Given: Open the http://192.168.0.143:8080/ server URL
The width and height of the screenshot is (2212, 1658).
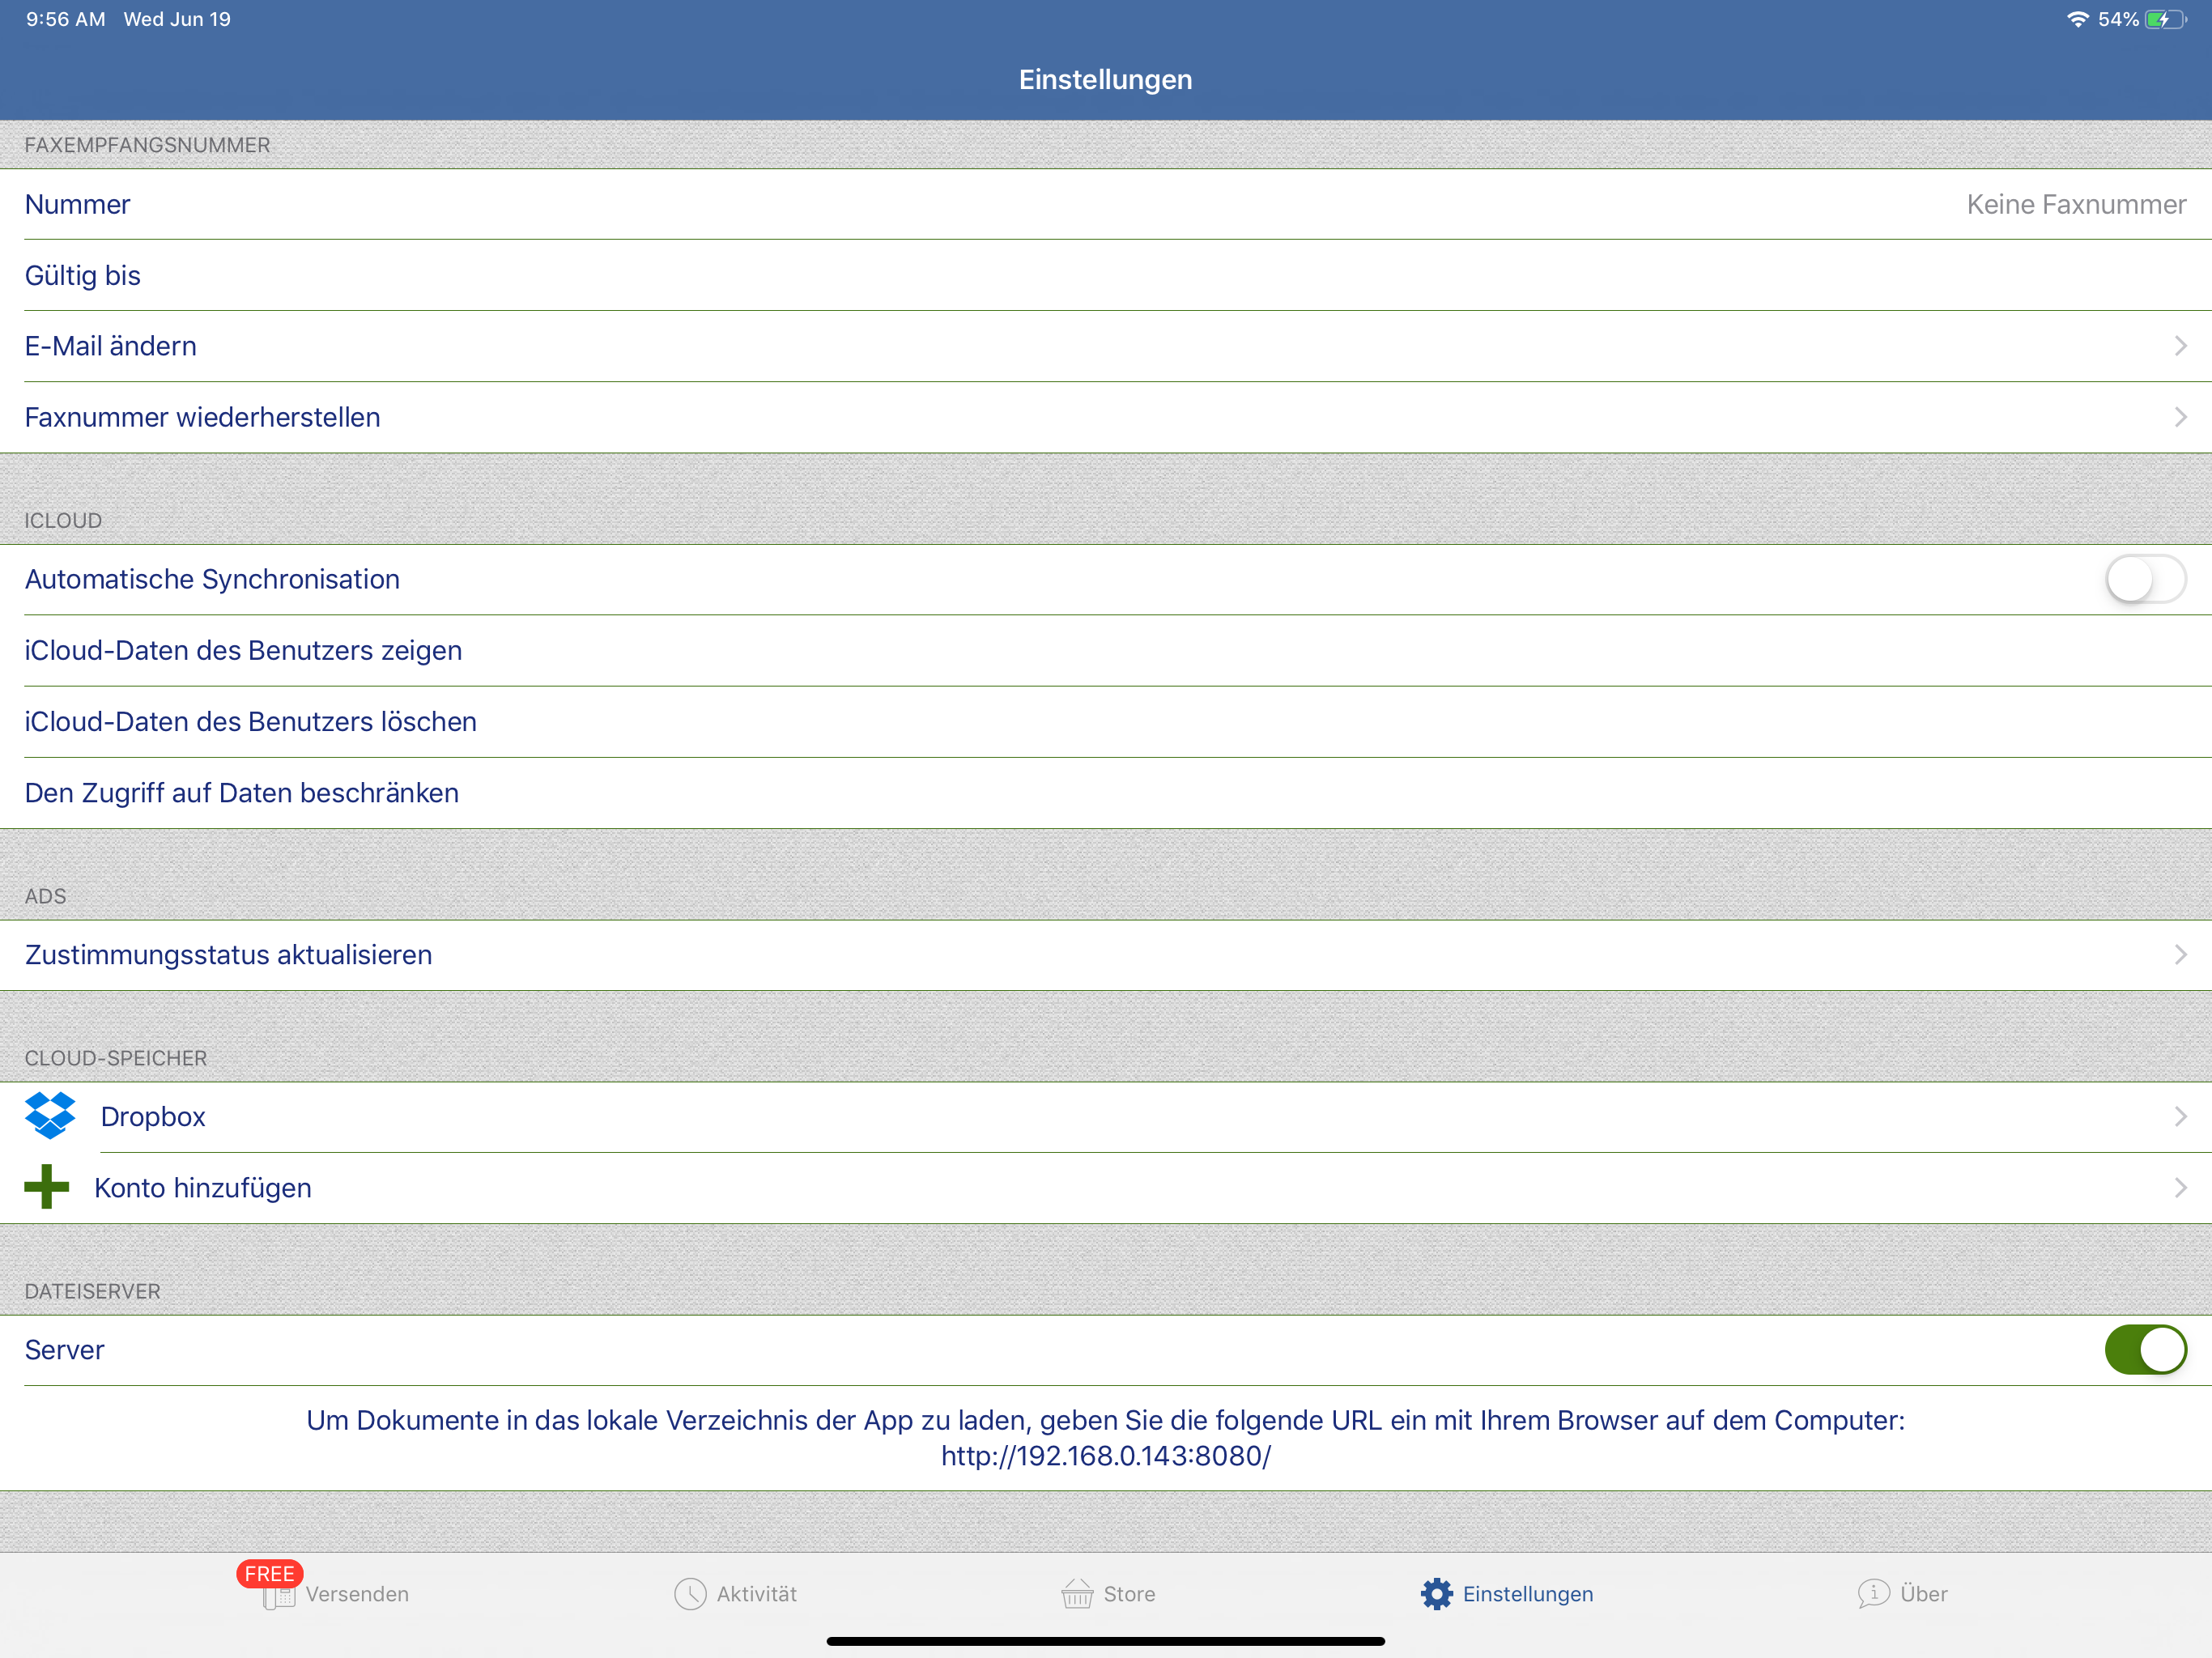Looking at the screenshot, I should (x=1105, y=1456).
